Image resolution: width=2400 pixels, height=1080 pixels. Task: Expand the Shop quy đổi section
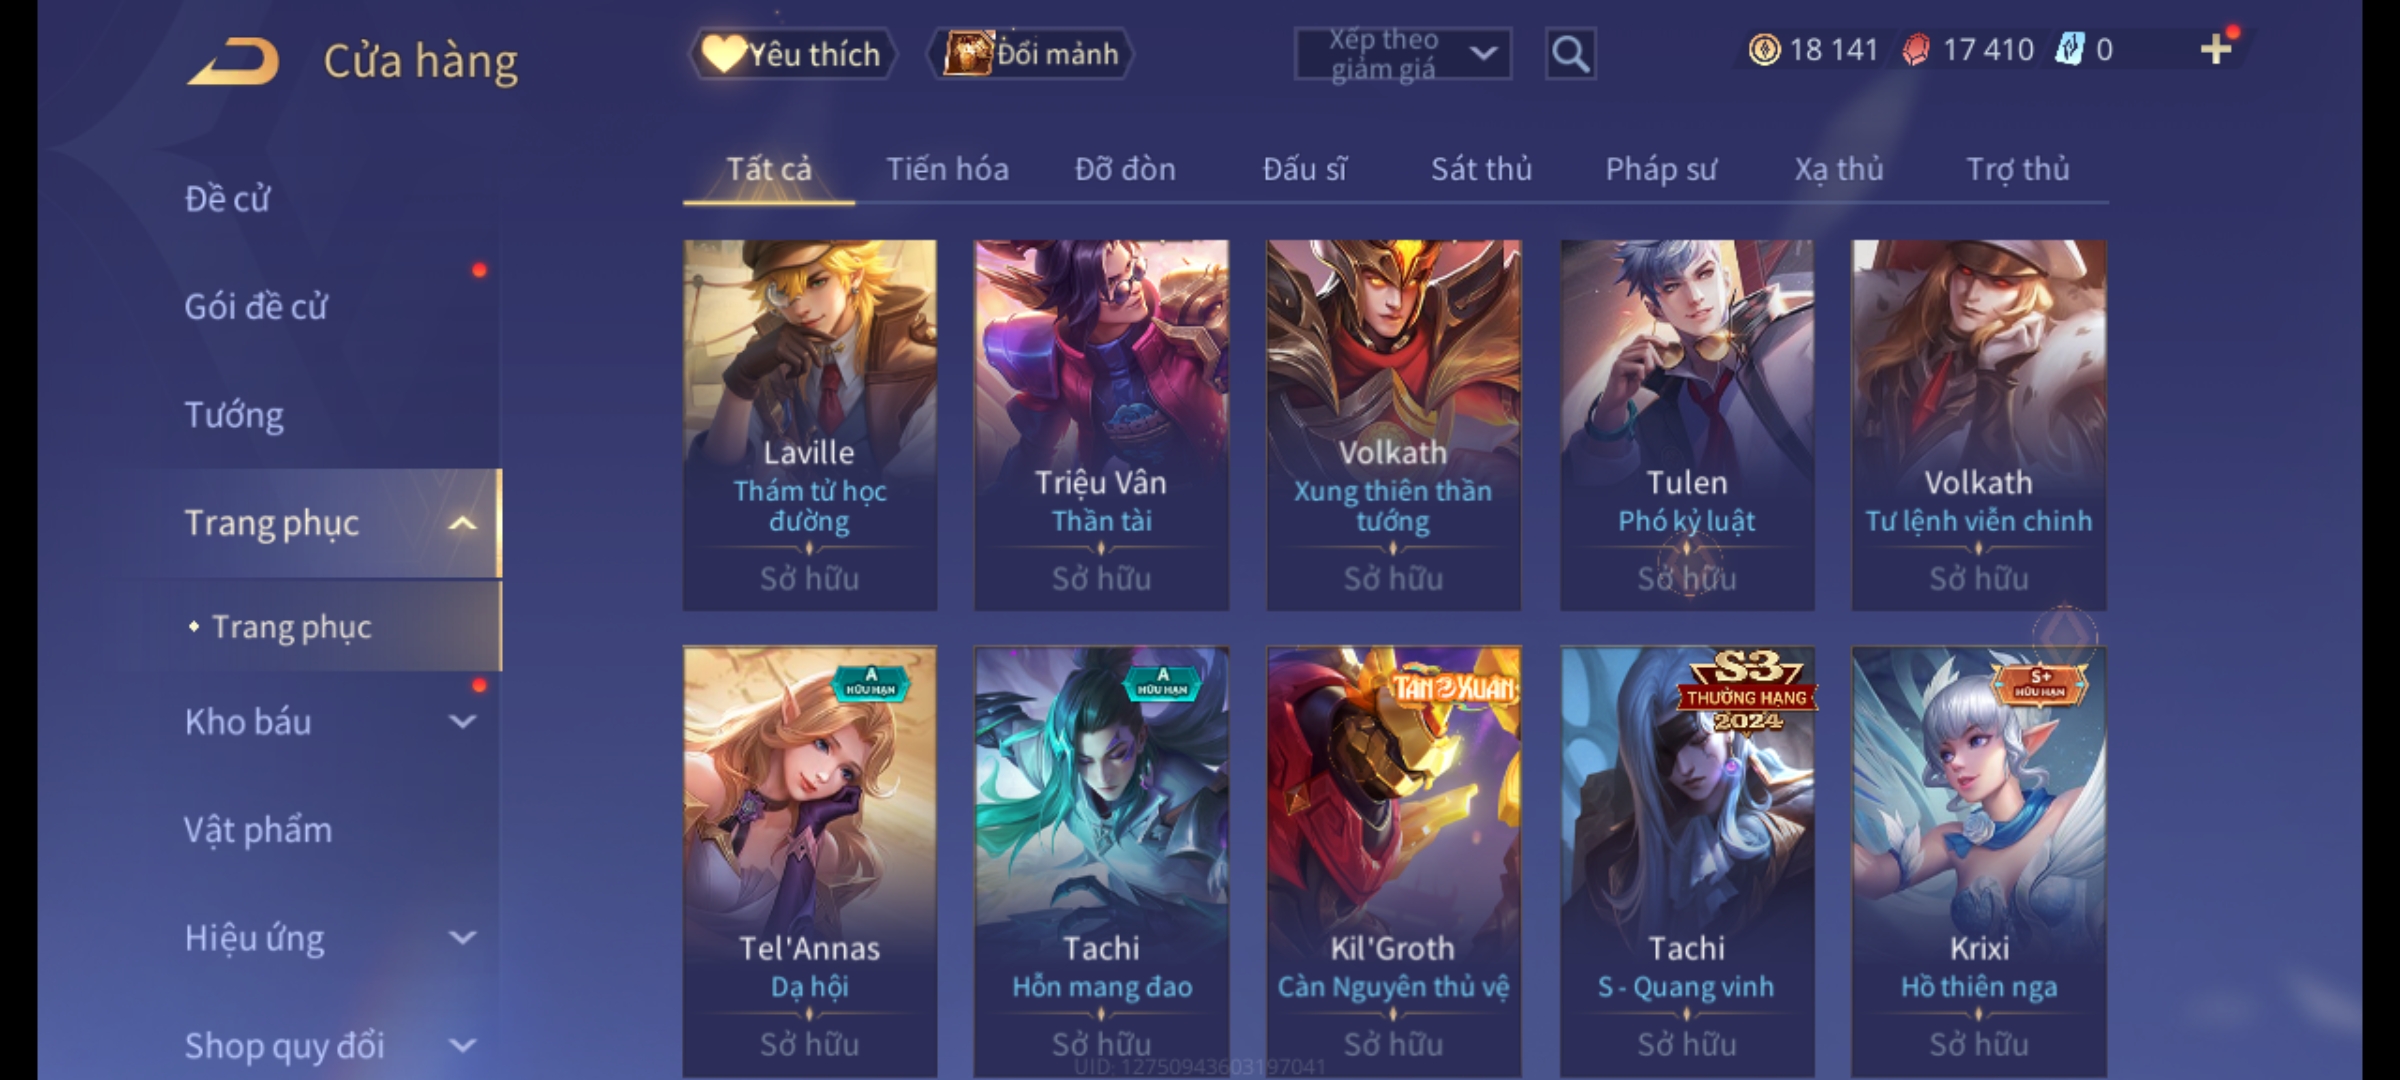462,1046
